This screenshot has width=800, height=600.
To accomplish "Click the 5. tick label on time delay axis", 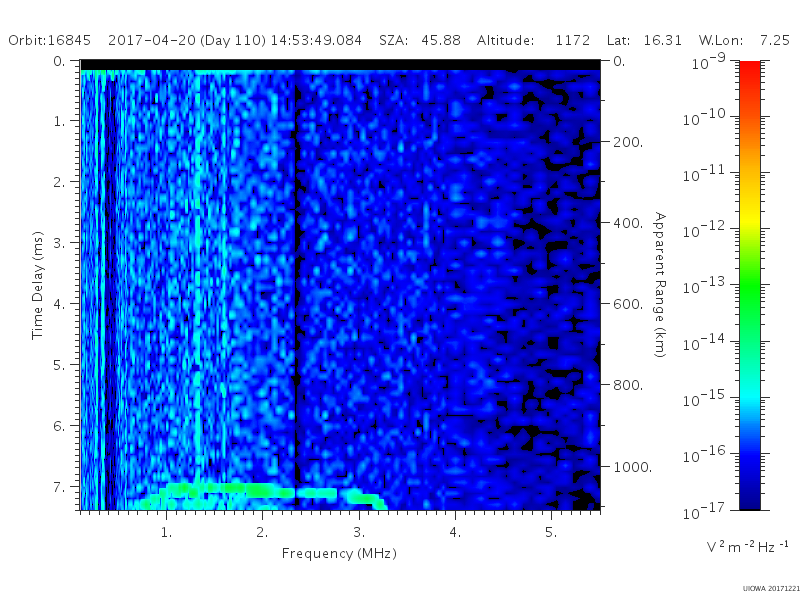I will tap(59, 365).
